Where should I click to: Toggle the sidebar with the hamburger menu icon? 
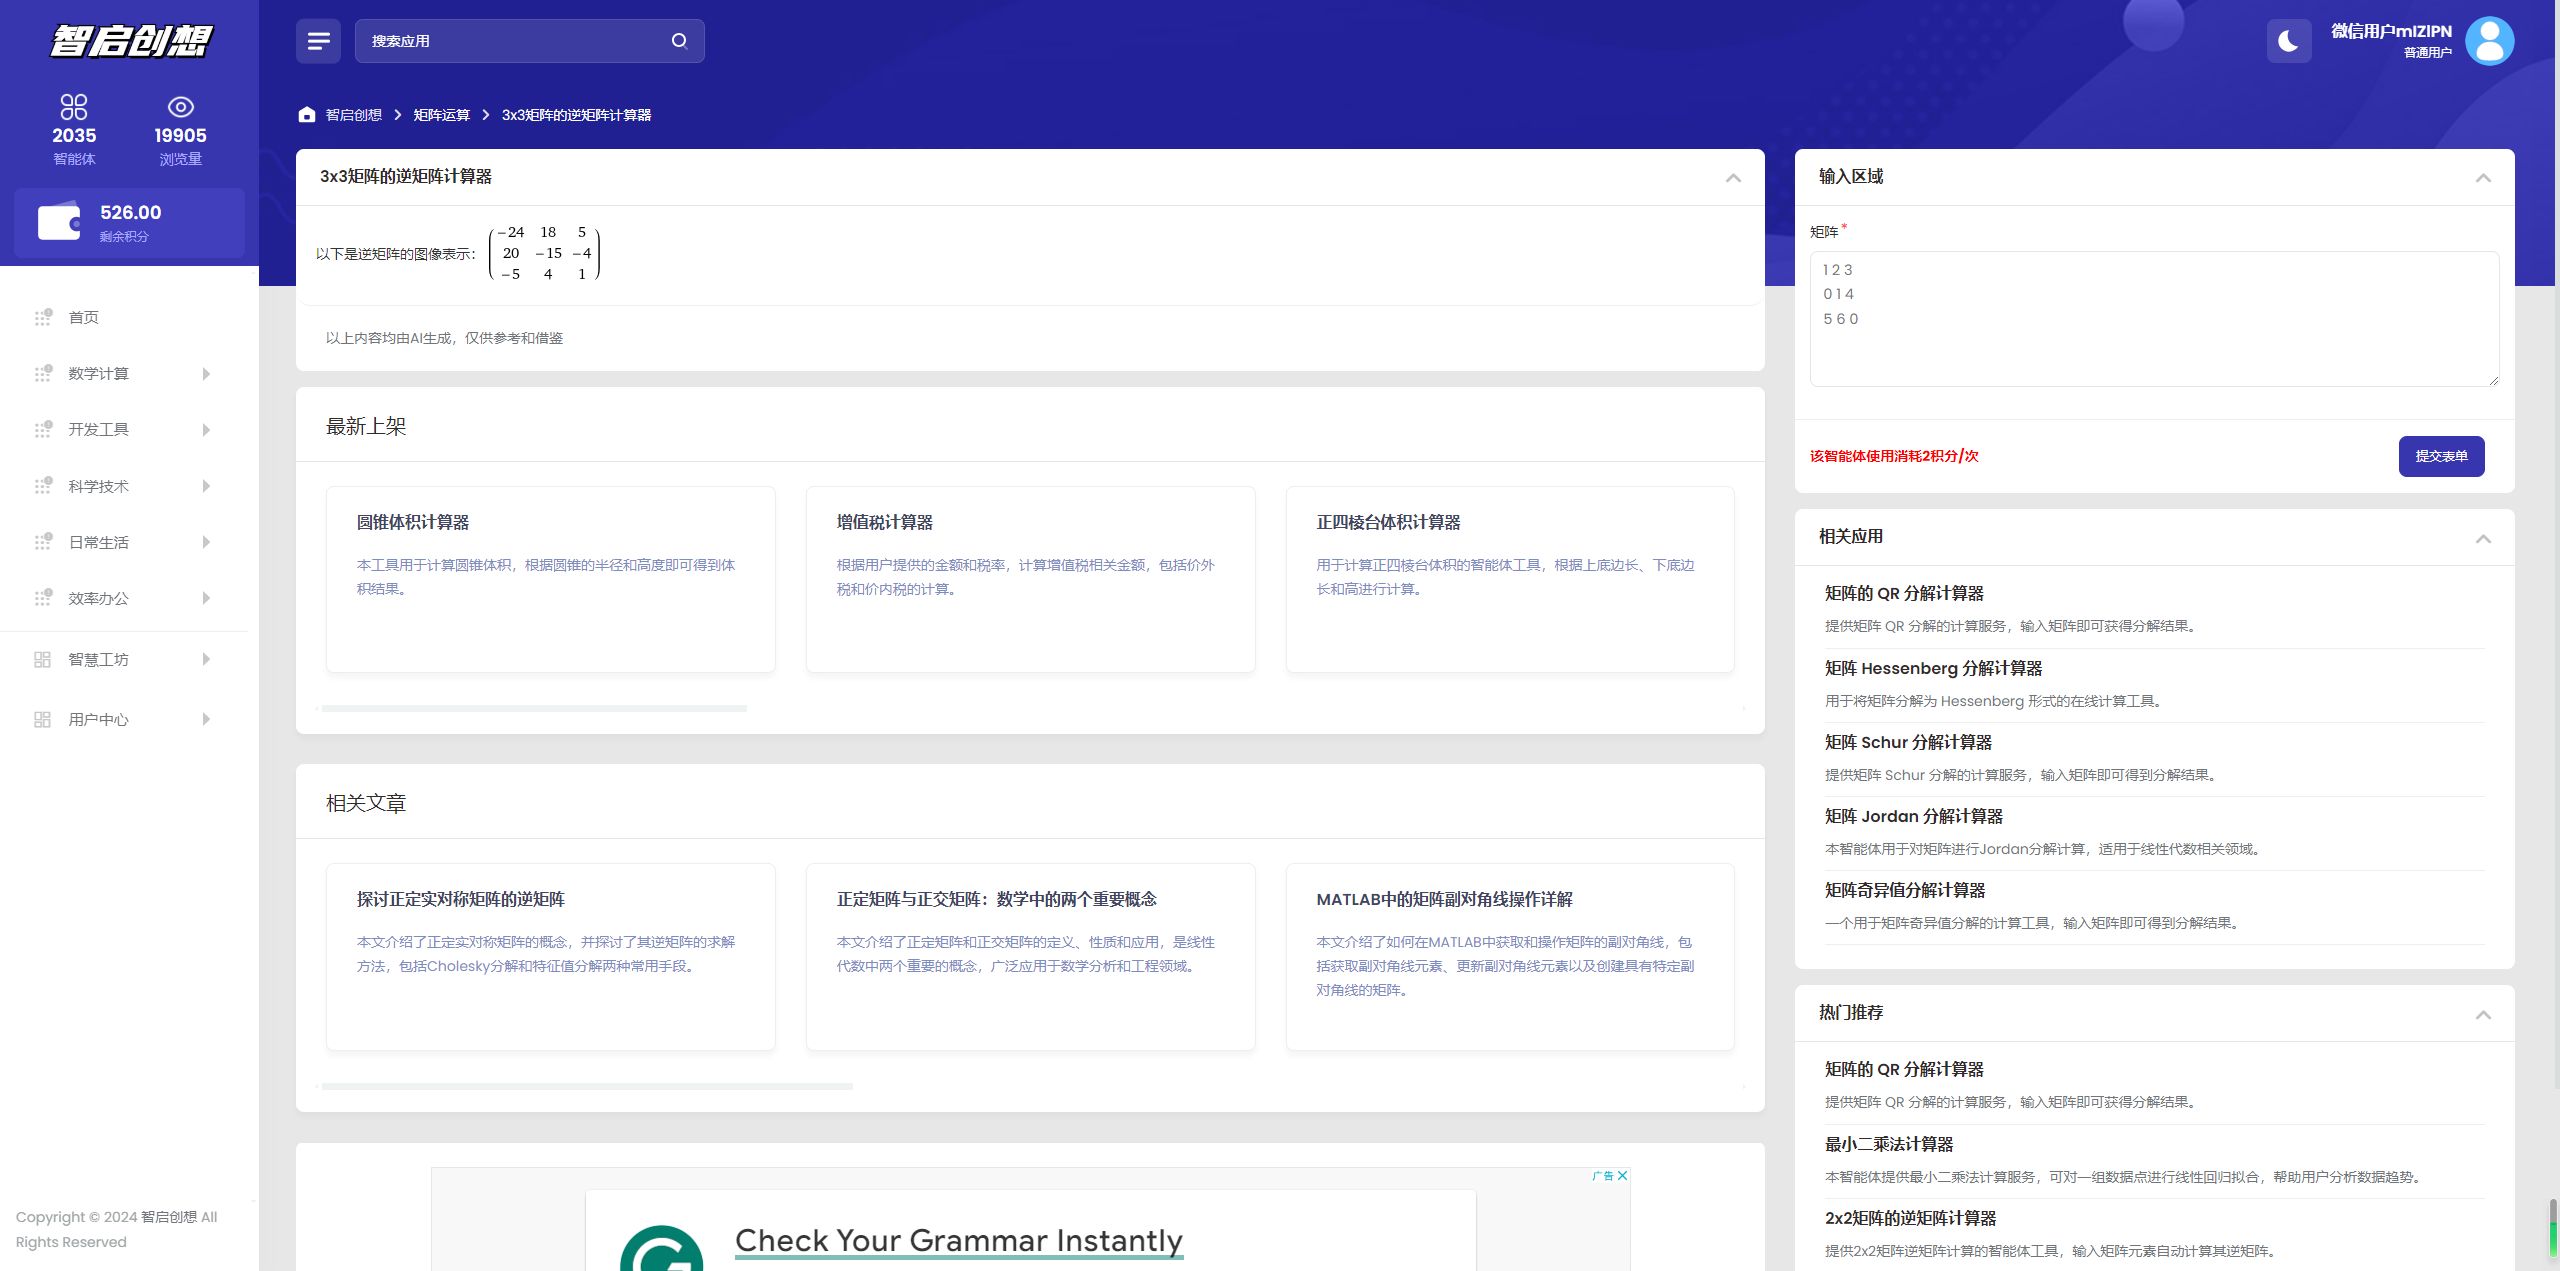click(318, 41)
